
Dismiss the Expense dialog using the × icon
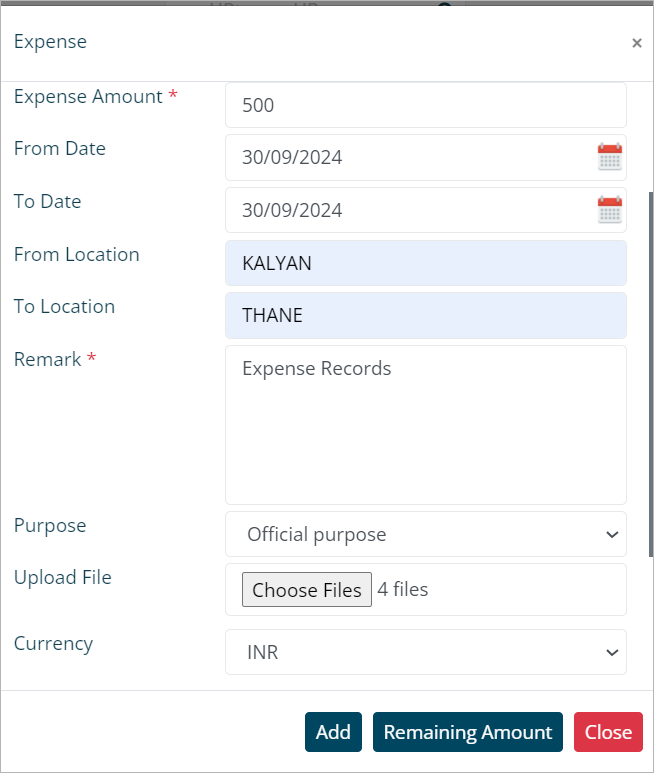[636, 43]
